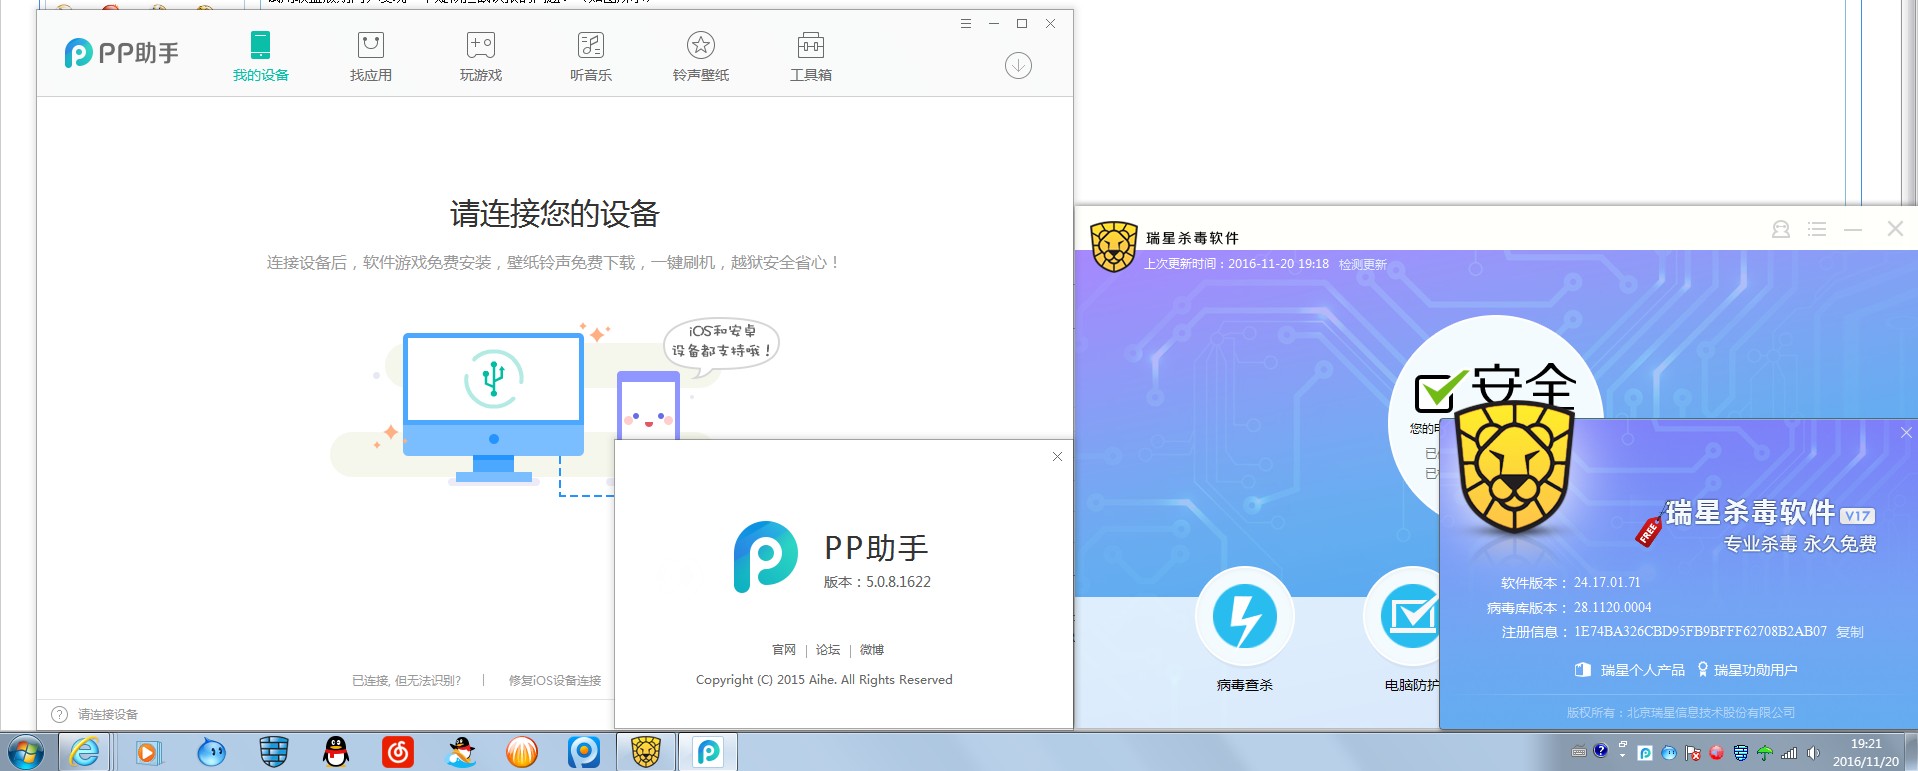Click 修复iOS设备连接 link
Viewport: 1918px width, 771px height.
[555, 681]
